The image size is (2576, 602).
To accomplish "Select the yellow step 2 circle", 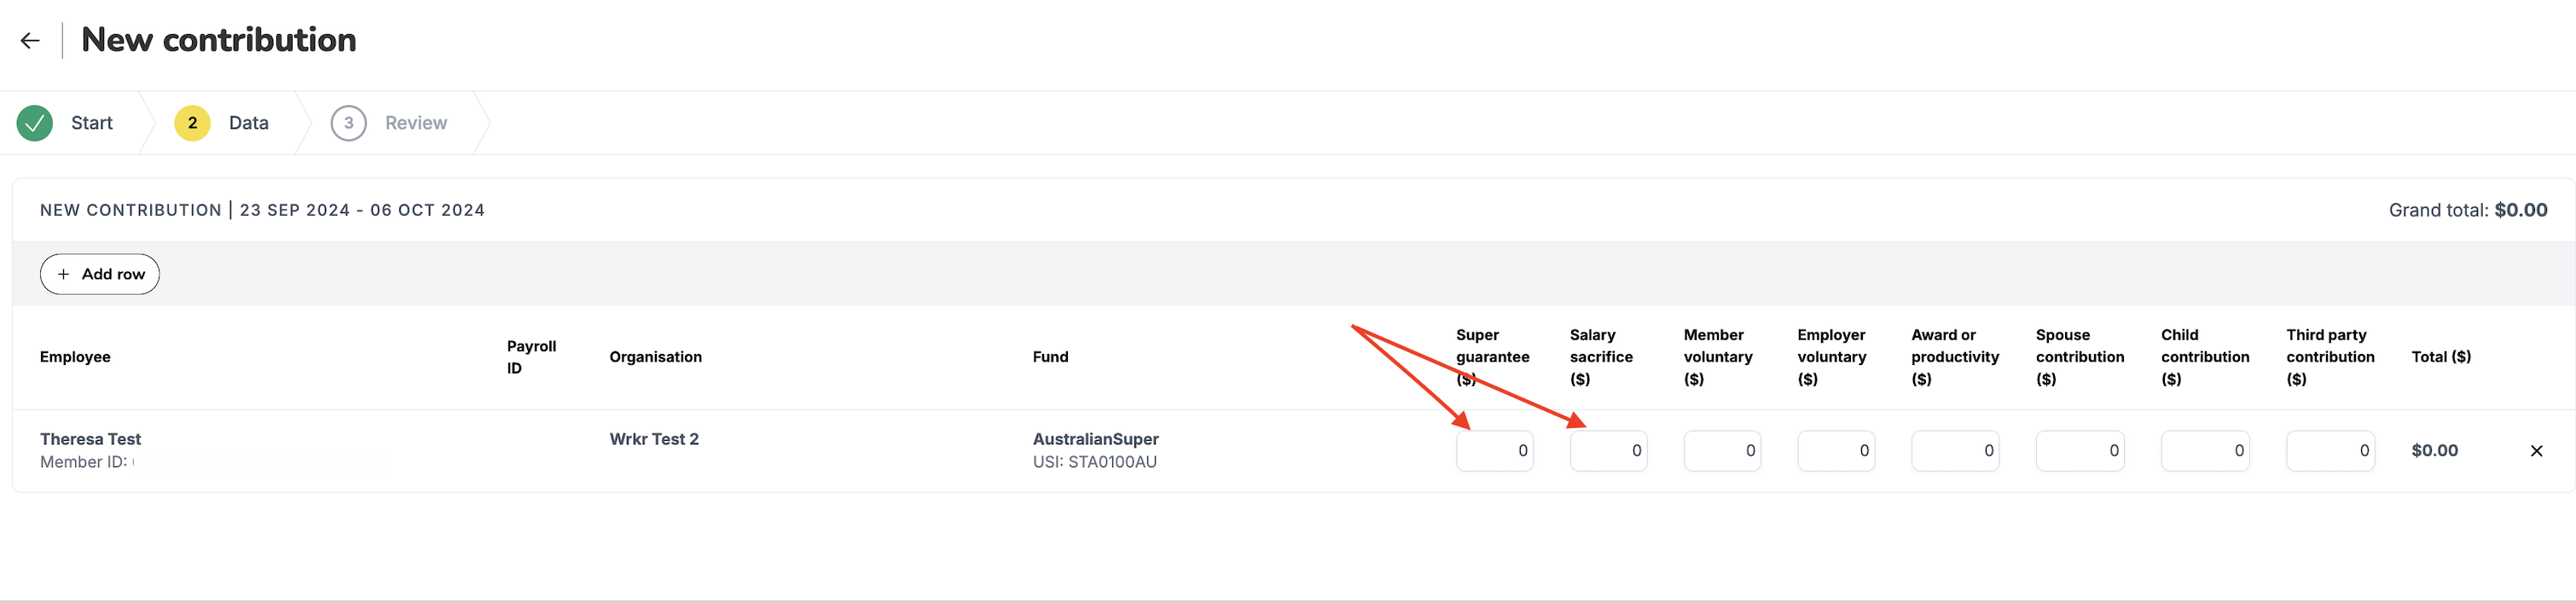I will [x=191, y=122].
